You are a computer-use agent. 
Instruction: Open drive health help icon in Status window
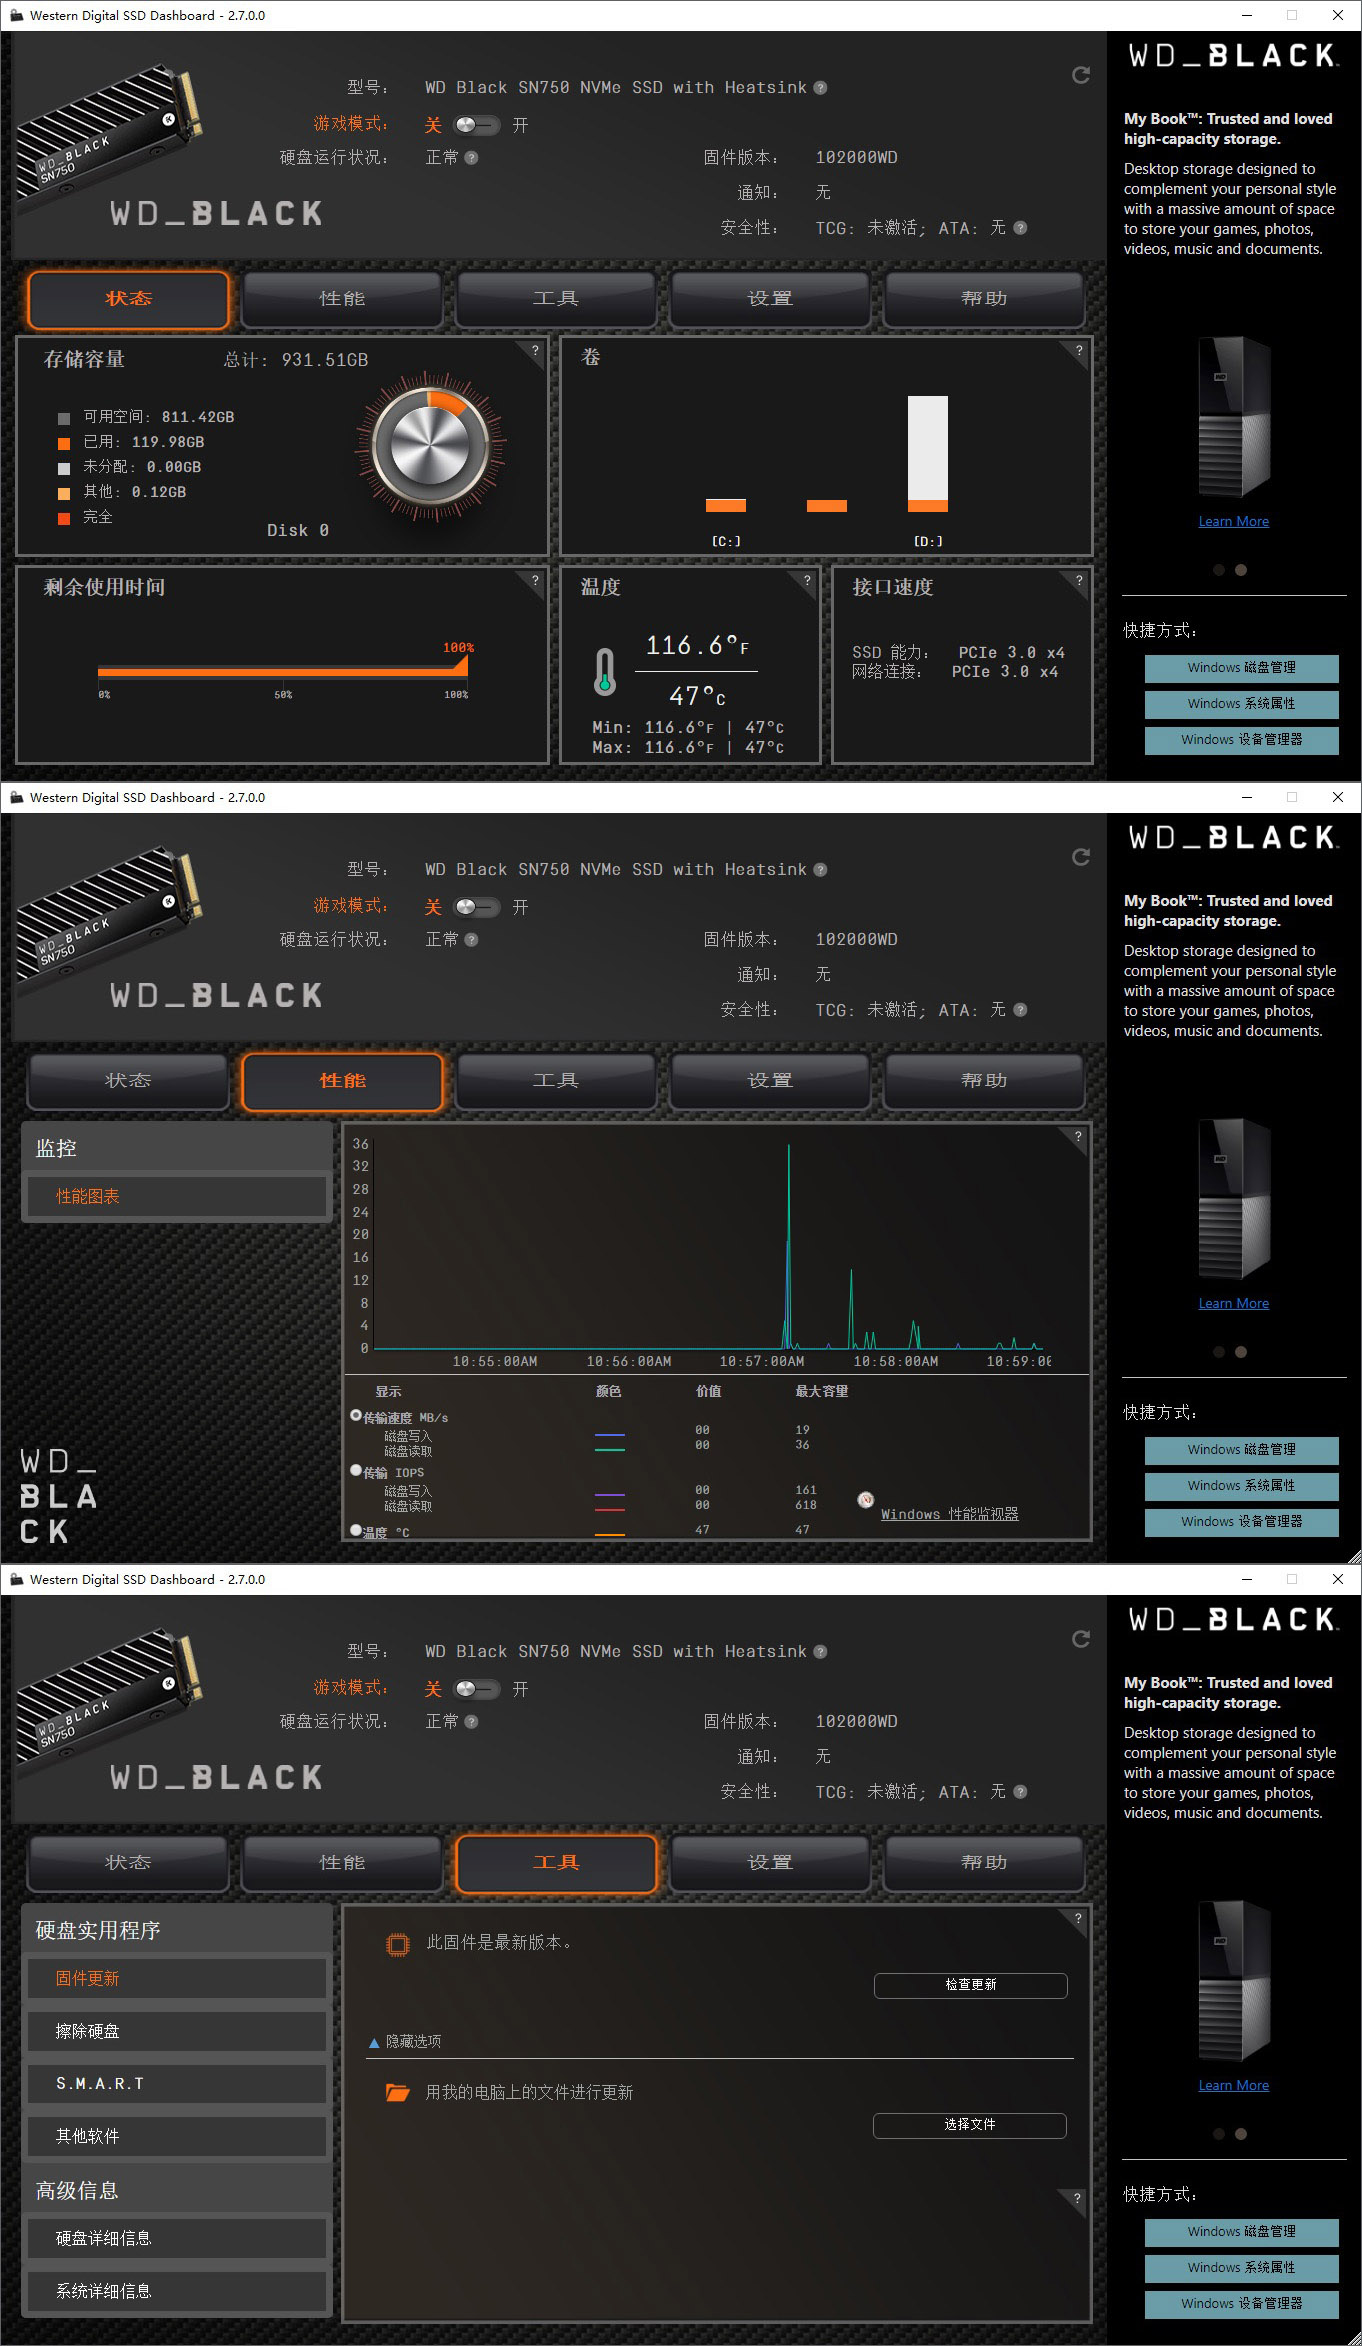click(471, 158)
